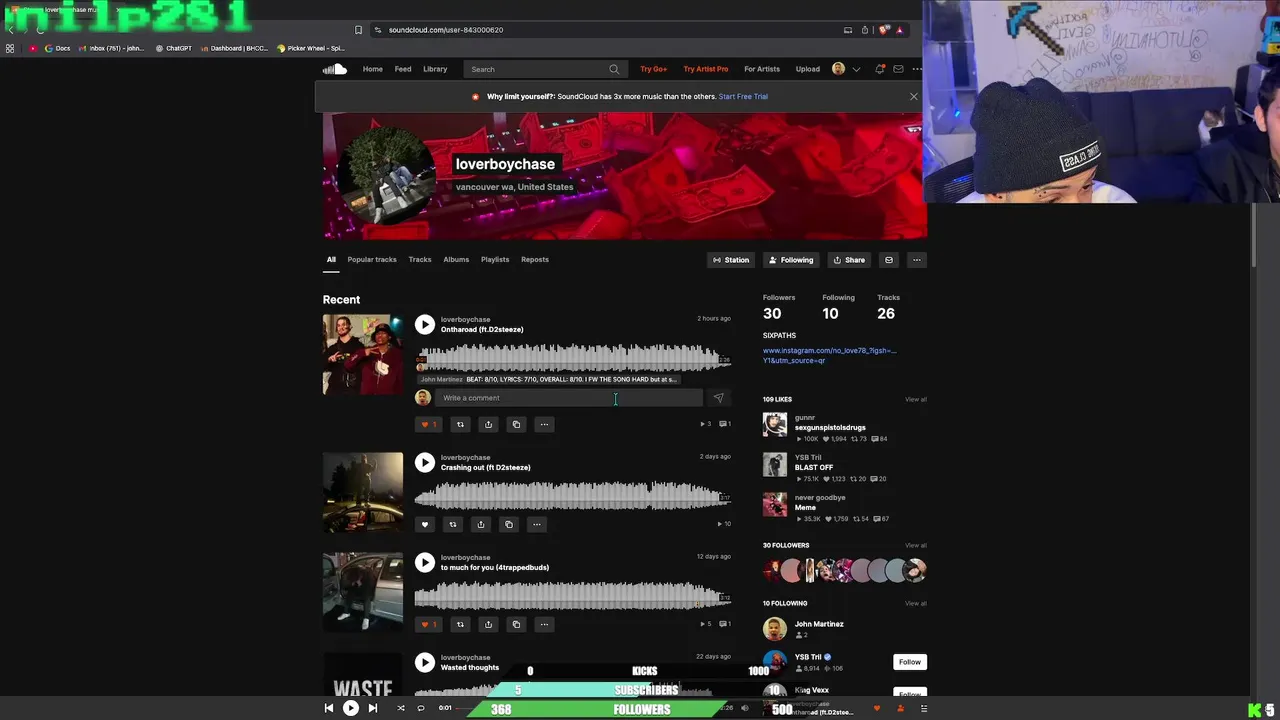Toggle repeat in the player bar

pyautogui.click(x=420, y=708)
